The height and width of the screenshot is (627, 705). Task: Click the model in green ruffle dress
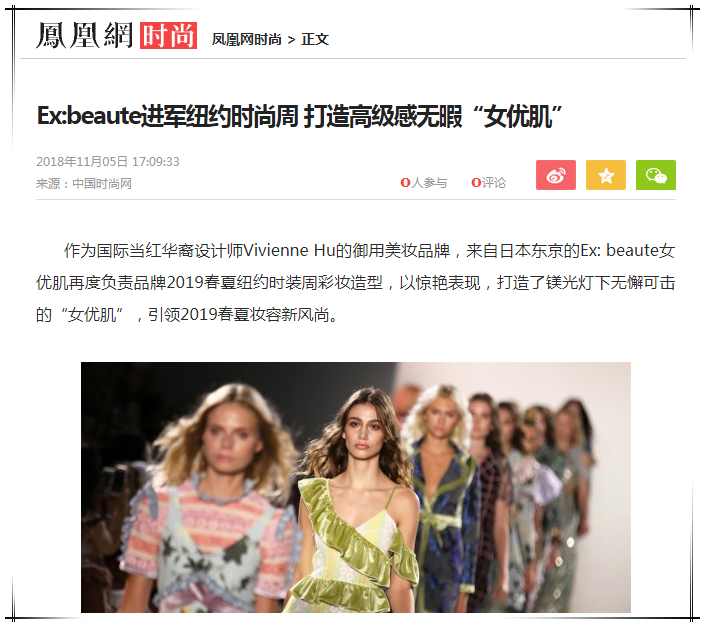click(356, 499)
